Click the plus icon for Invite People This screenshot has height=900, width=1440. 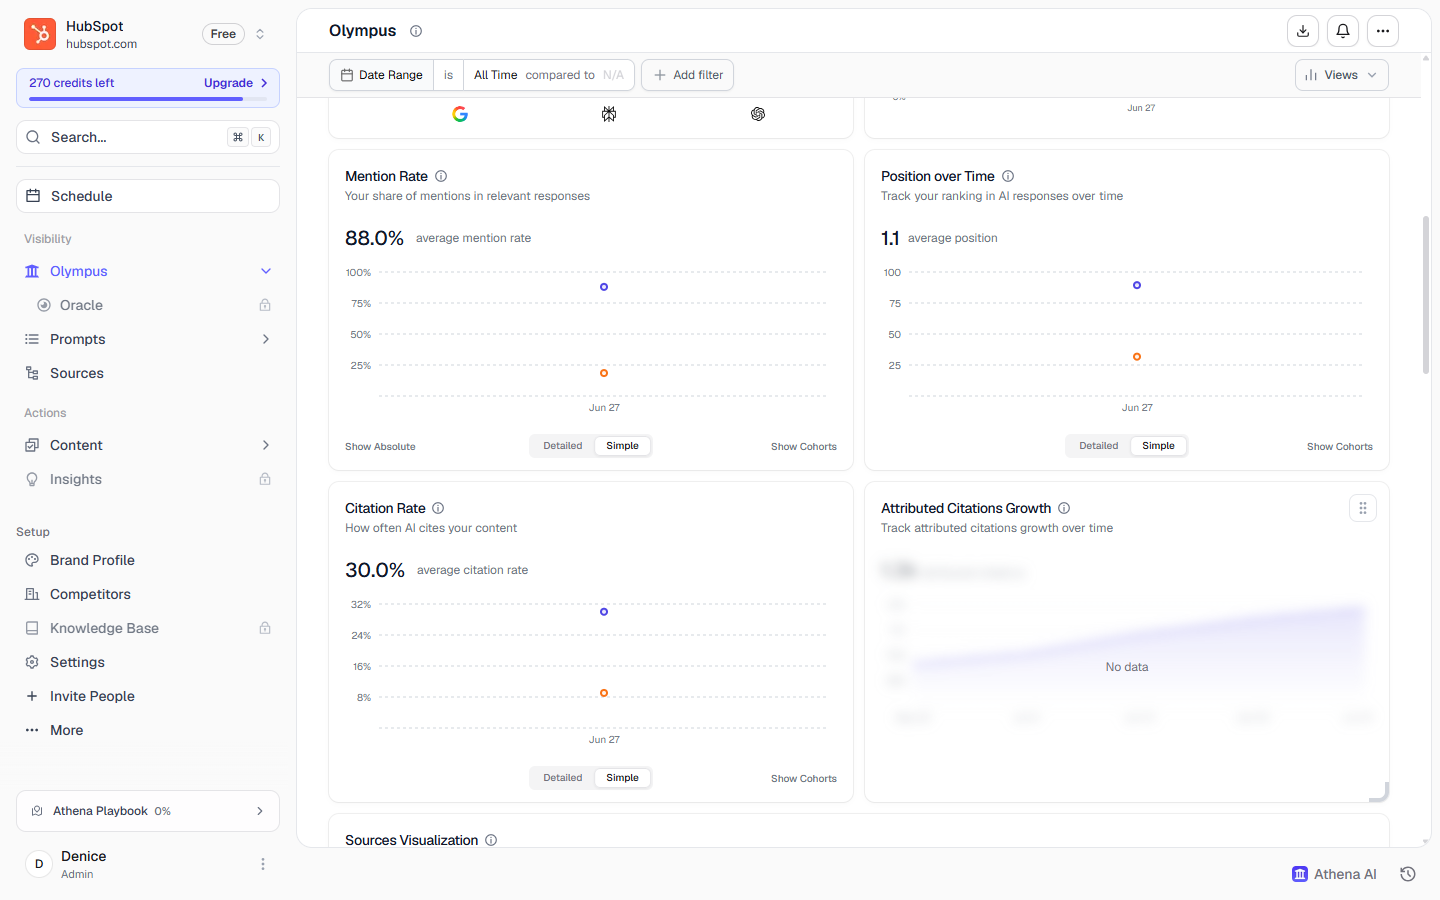pos(32,696)
